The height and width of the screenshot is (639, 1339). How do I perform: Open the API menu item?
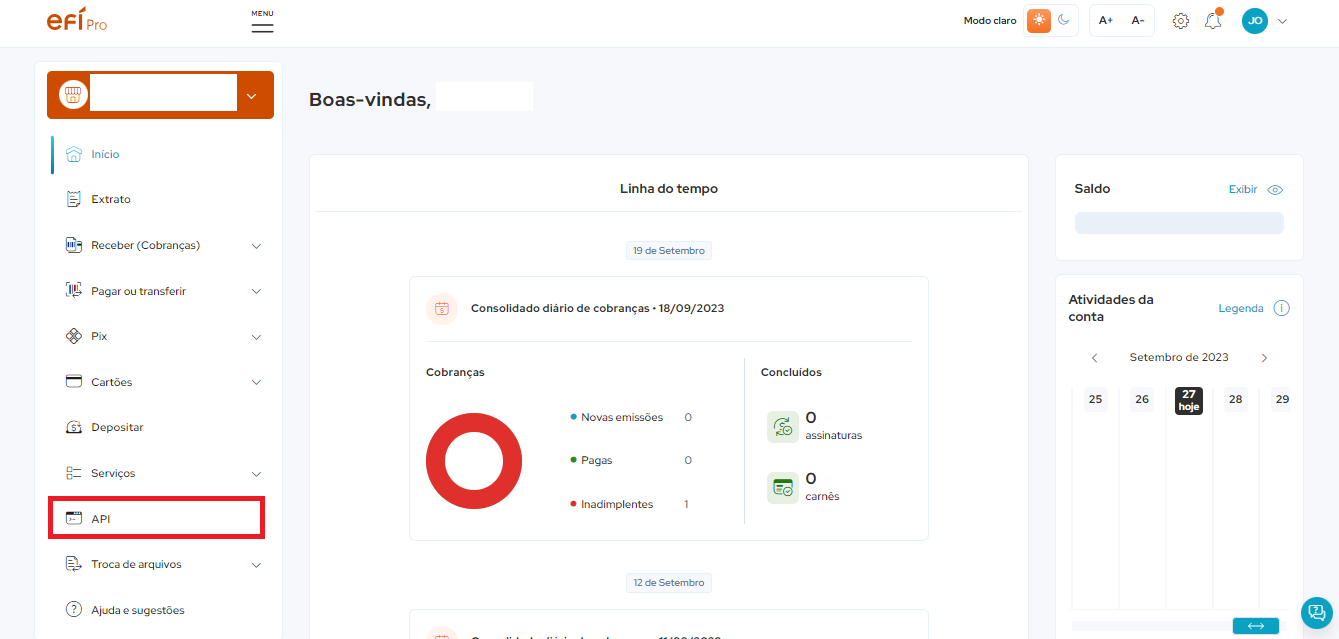click(x=157, y=518)
